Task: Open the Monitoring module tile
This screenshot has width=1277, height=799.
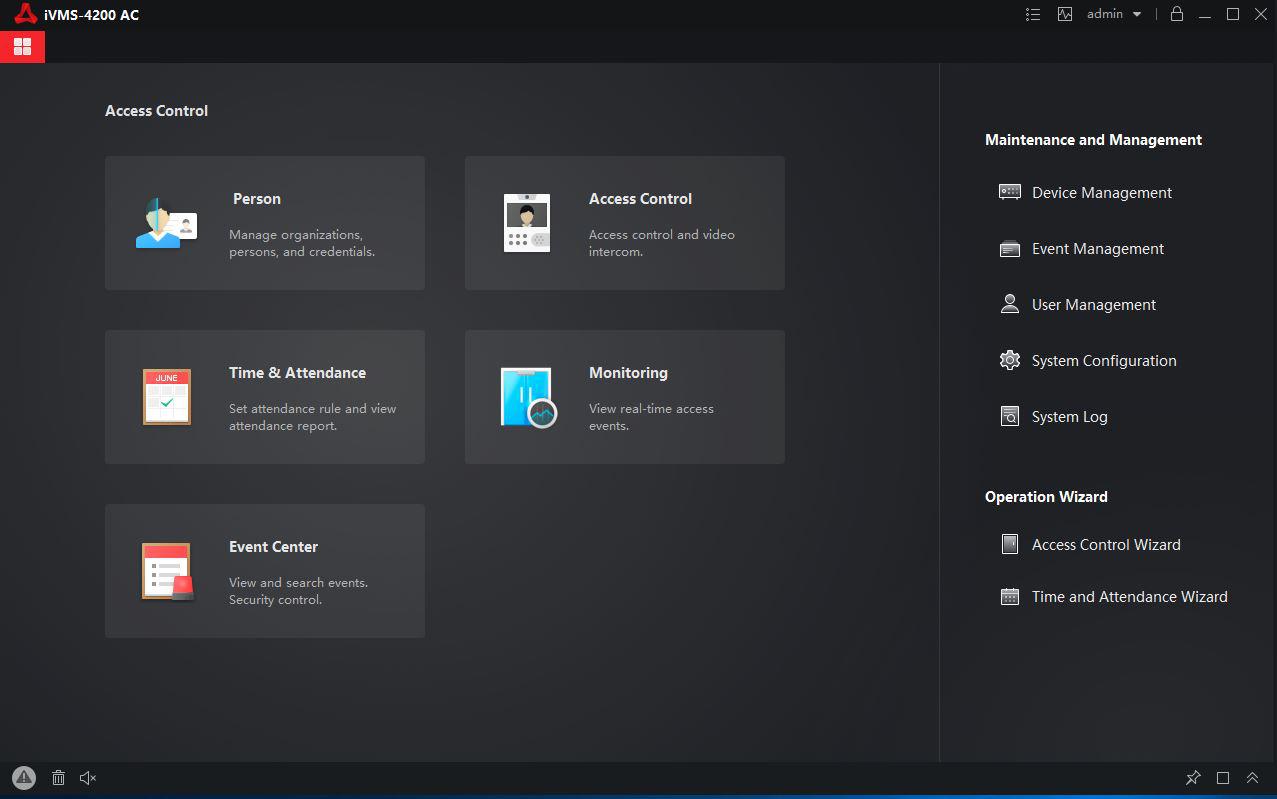Action: [624, 397]
